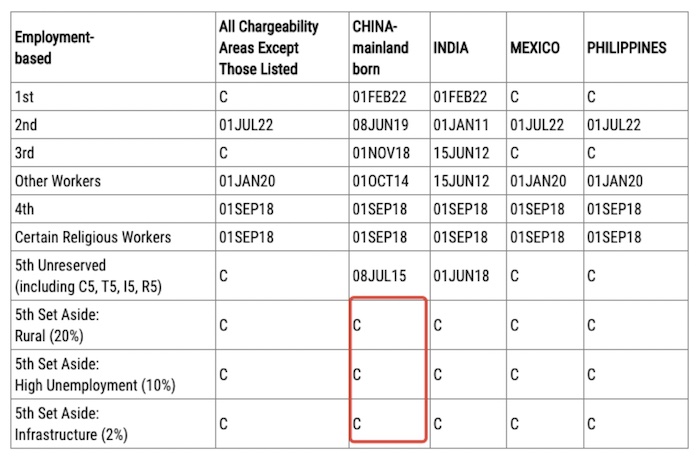Select 2nd row China date 08JUN19
Viewport: 700px width, 460px height.
pos(380,125)
